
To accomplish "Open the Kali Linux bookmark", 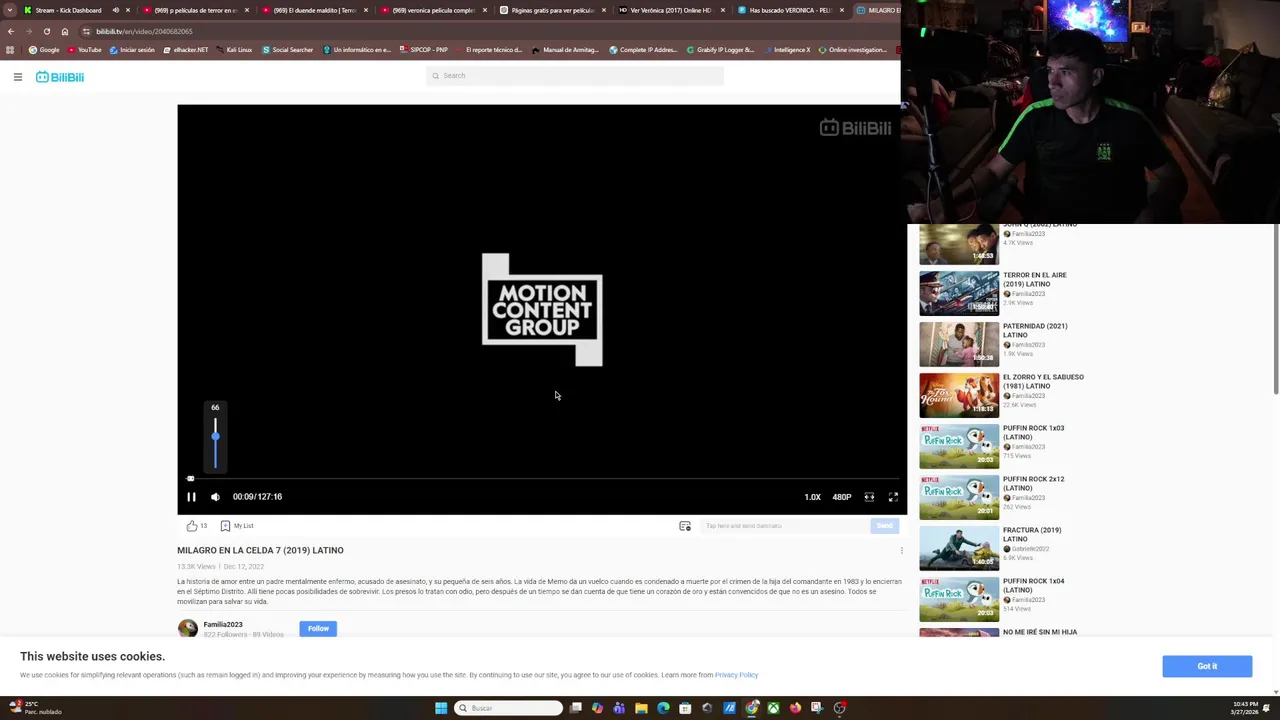I will [233, 50].
